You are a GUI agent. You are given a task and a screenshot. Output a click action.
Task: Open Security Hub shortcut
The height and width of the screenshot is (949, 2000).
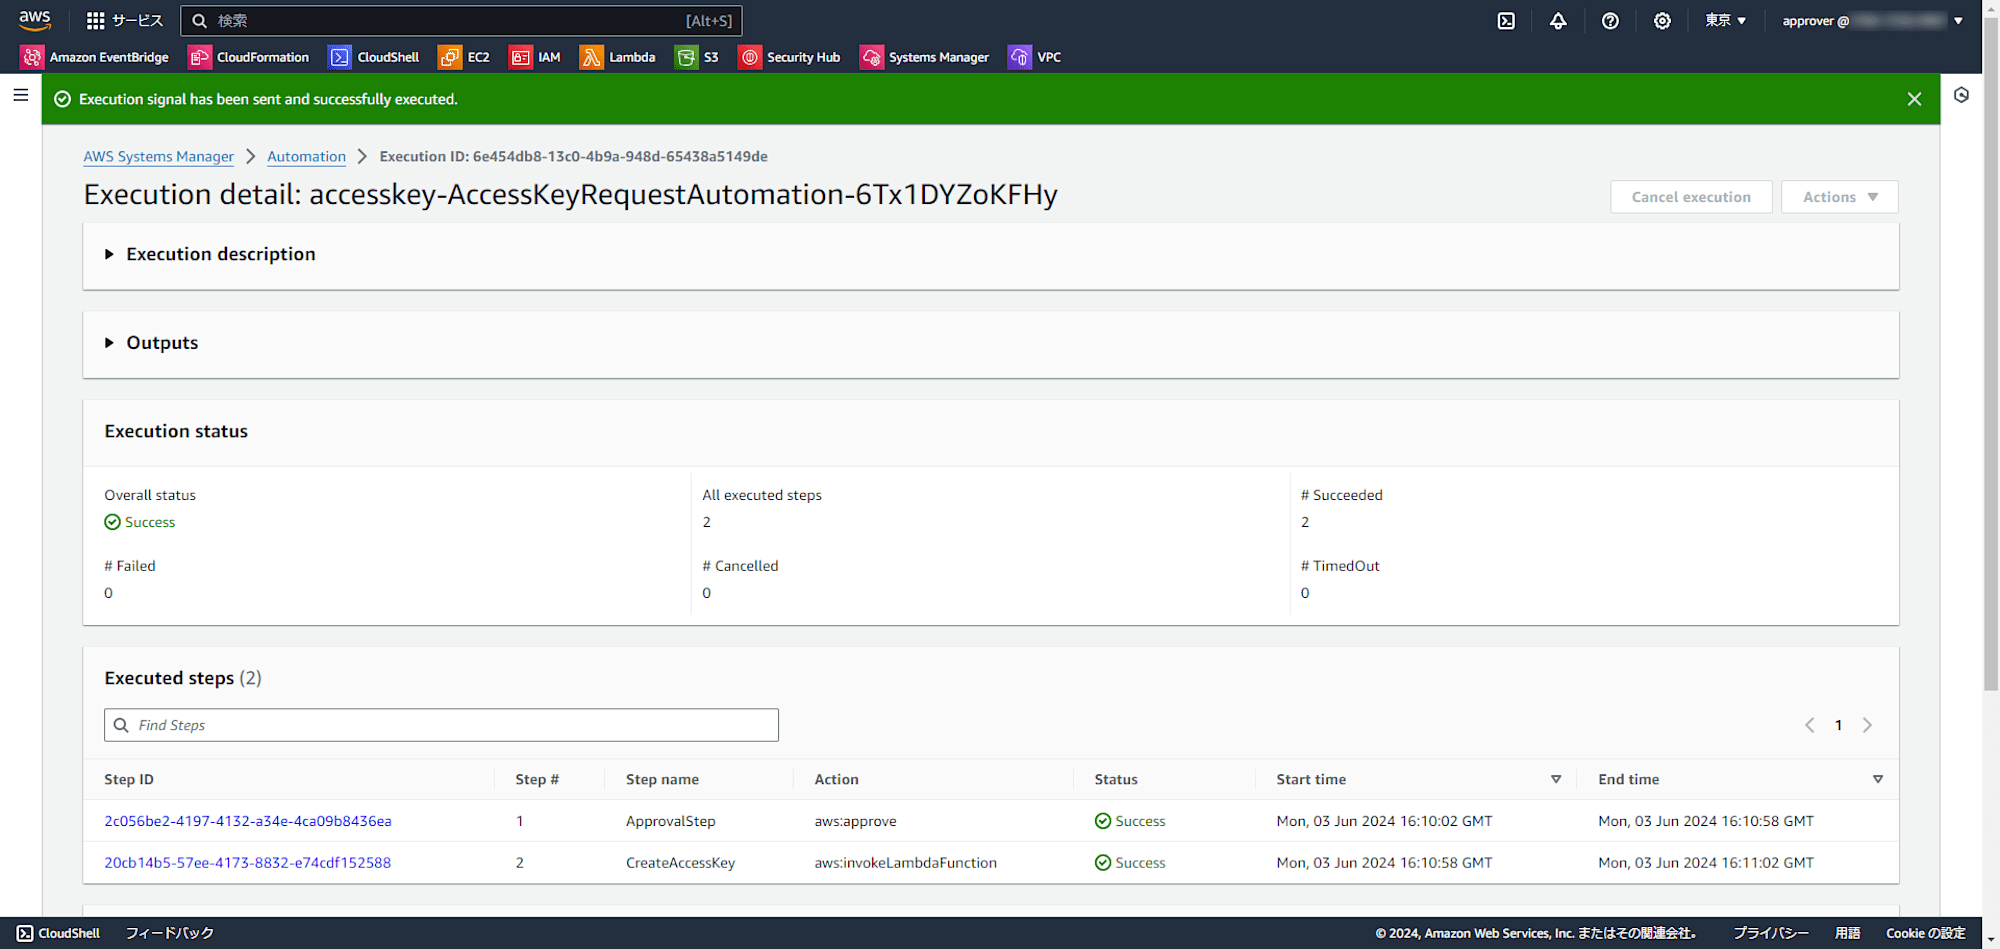coord(790,57)
